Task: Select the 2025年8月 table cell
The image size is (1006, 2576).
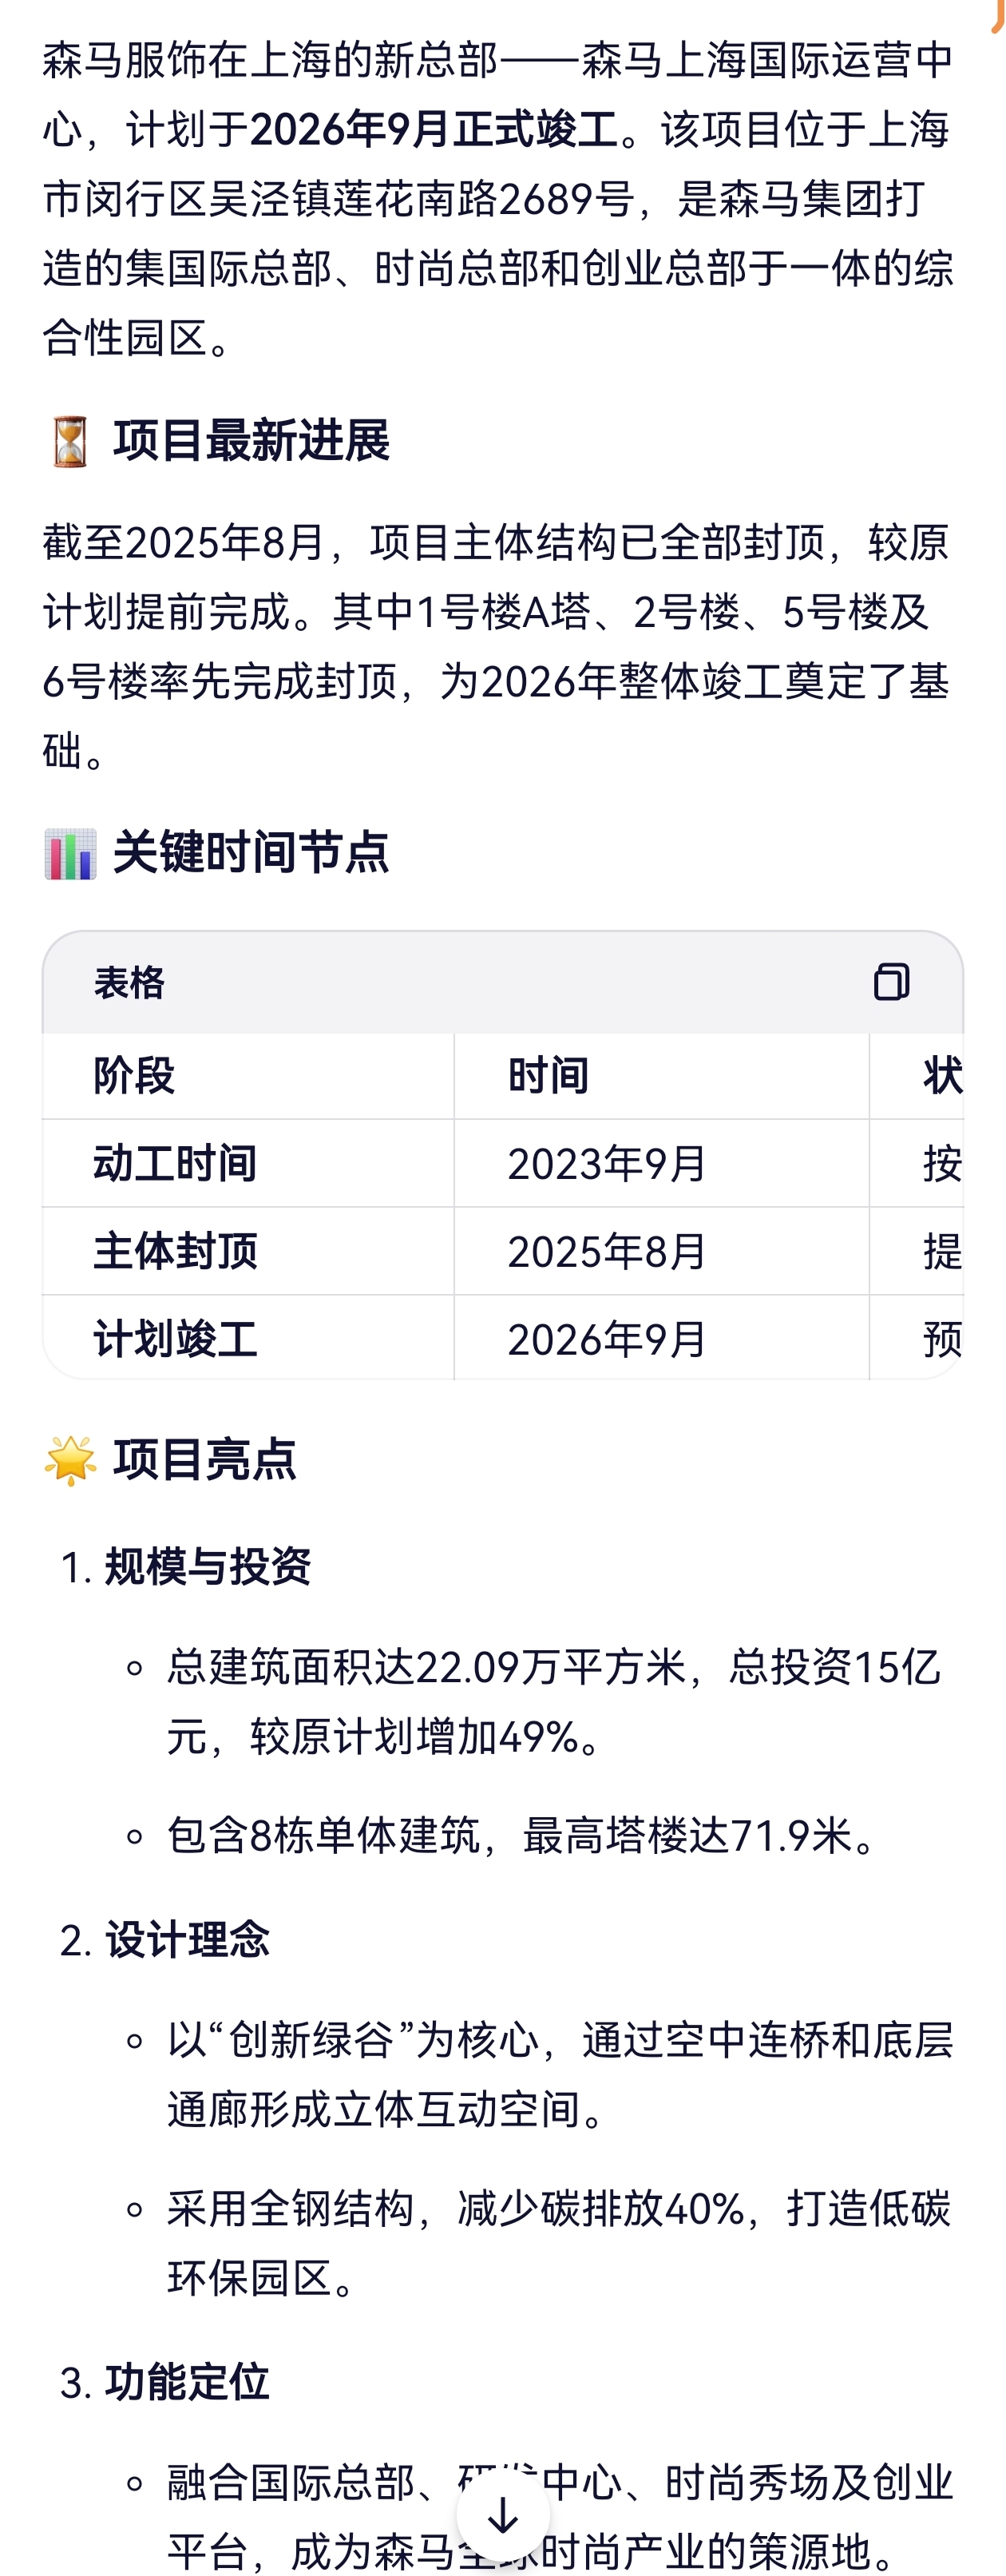Action: pyautogui.click(x=607, y=1251)
